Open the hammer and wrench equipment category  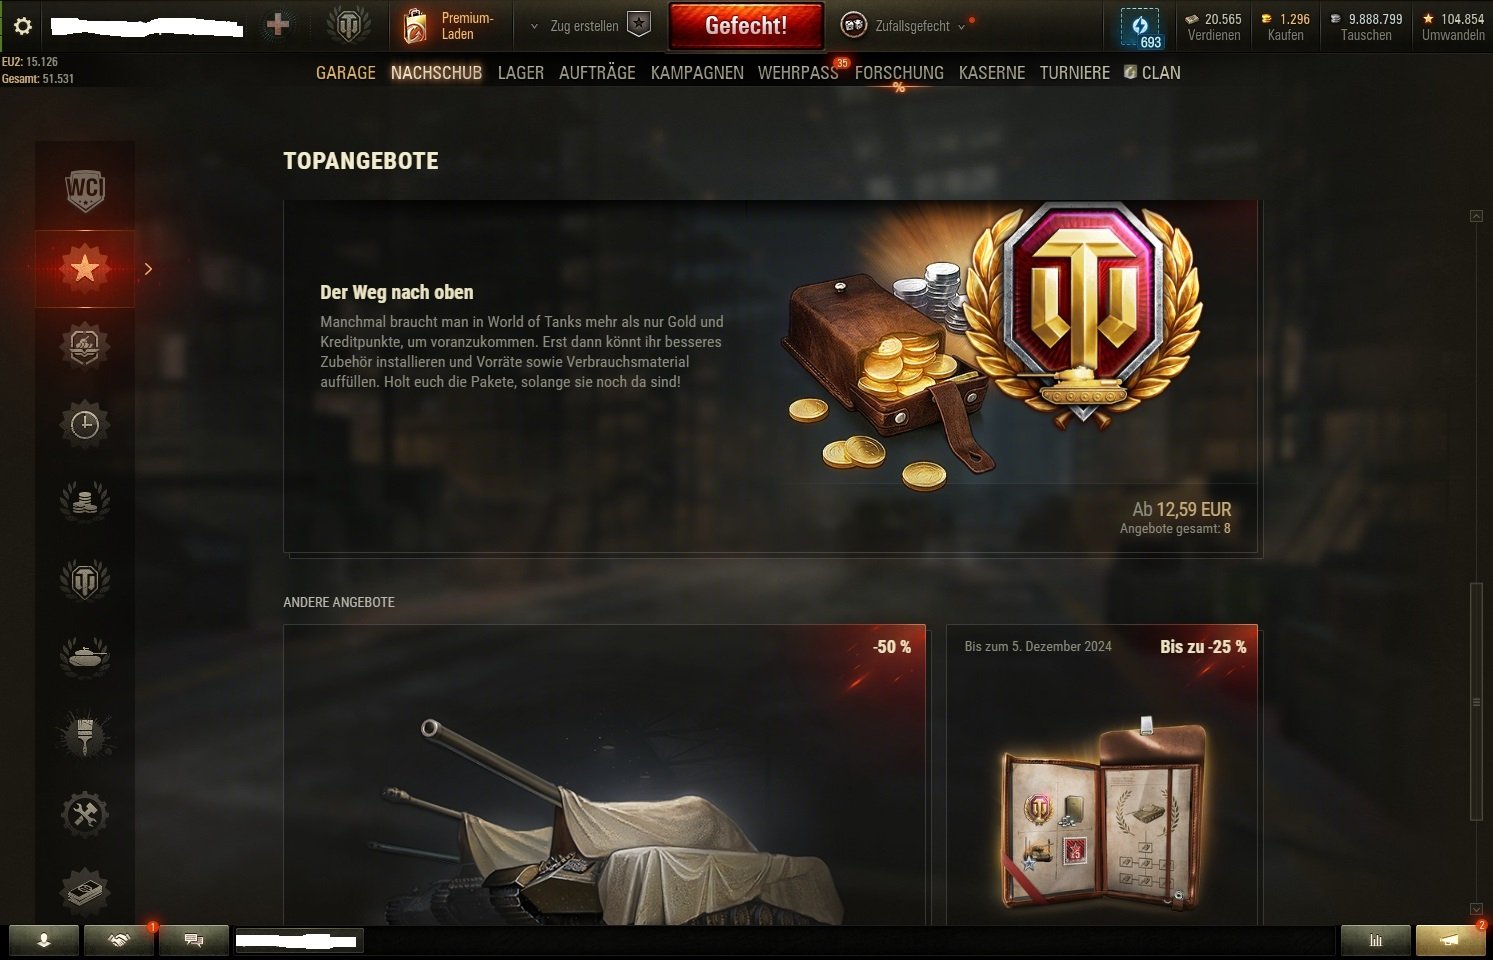point(85,814)
